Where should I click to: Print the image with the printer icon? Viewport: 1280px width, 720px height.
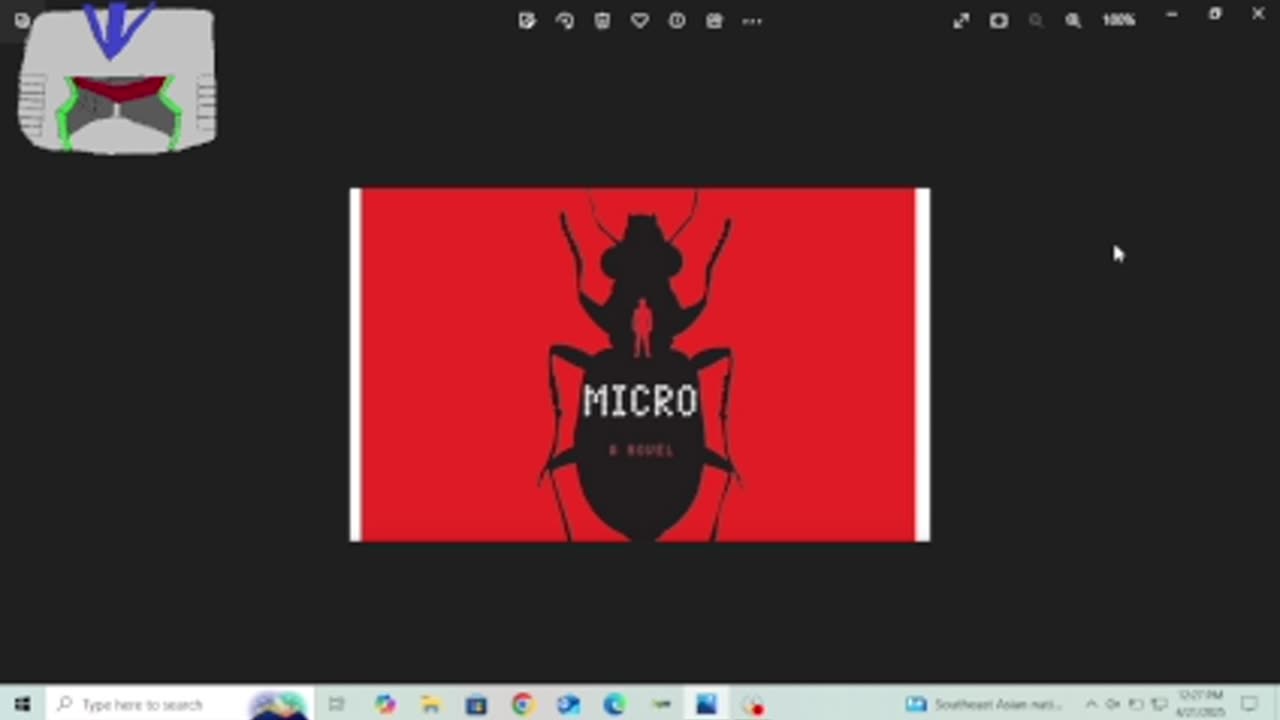pos(714,20)
